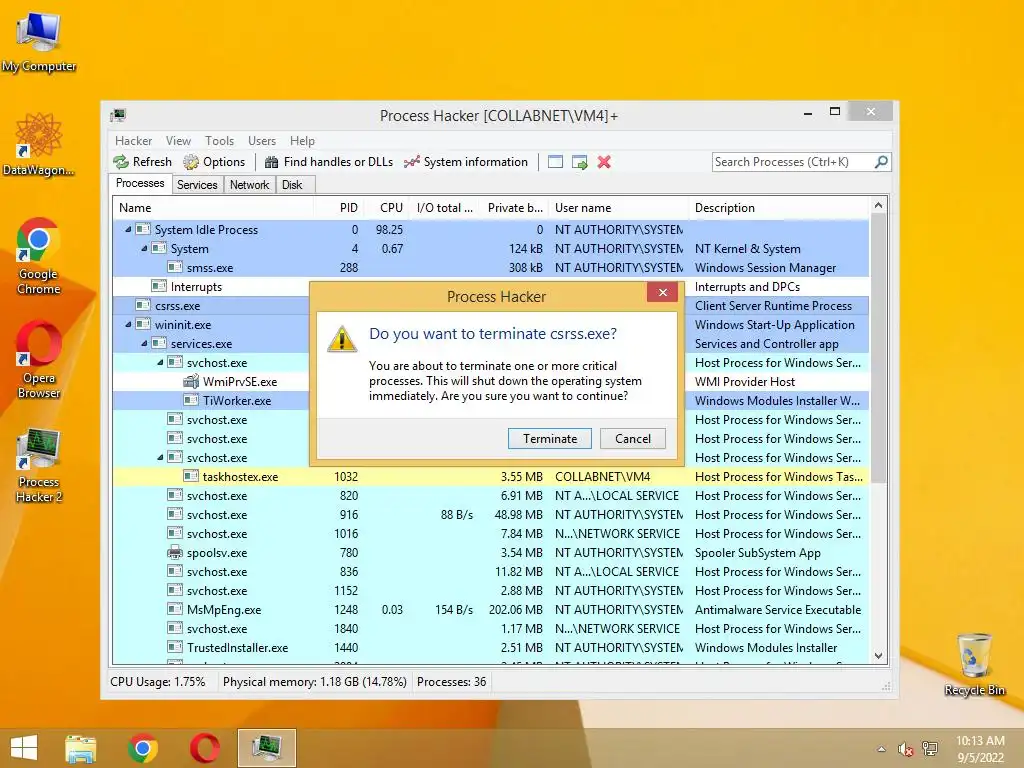This screenshot has width=1024, height=768.
Task: Collapse the System process node
Action: [x=144, y=248]
